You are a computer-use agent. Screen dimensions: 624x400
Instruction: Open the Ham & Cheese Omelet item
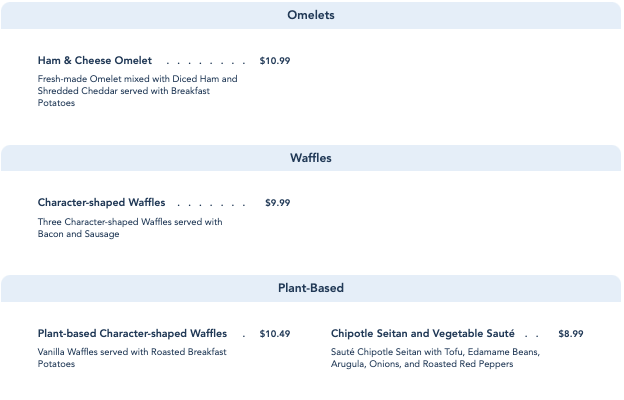[x=95, y=61]
